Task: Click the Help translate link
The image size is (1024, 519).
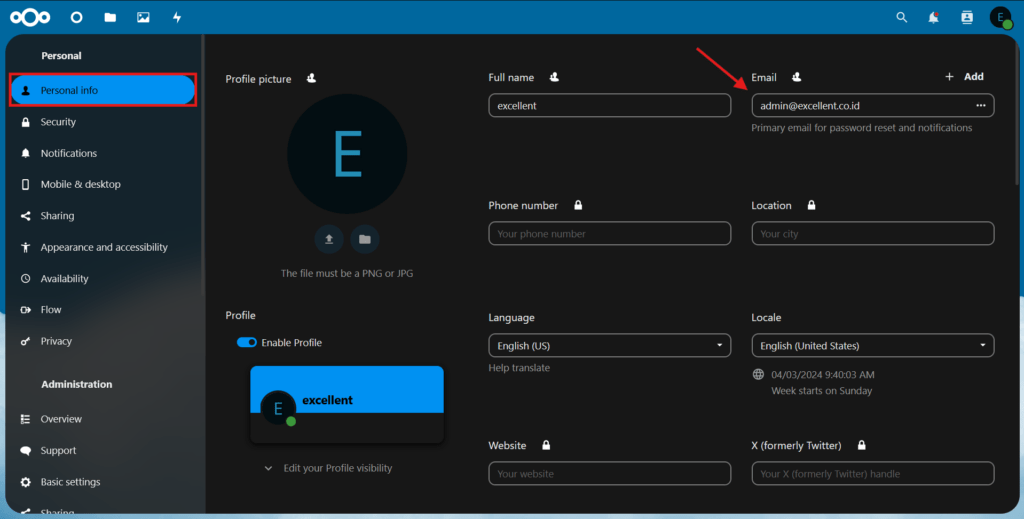Action: 519,368
